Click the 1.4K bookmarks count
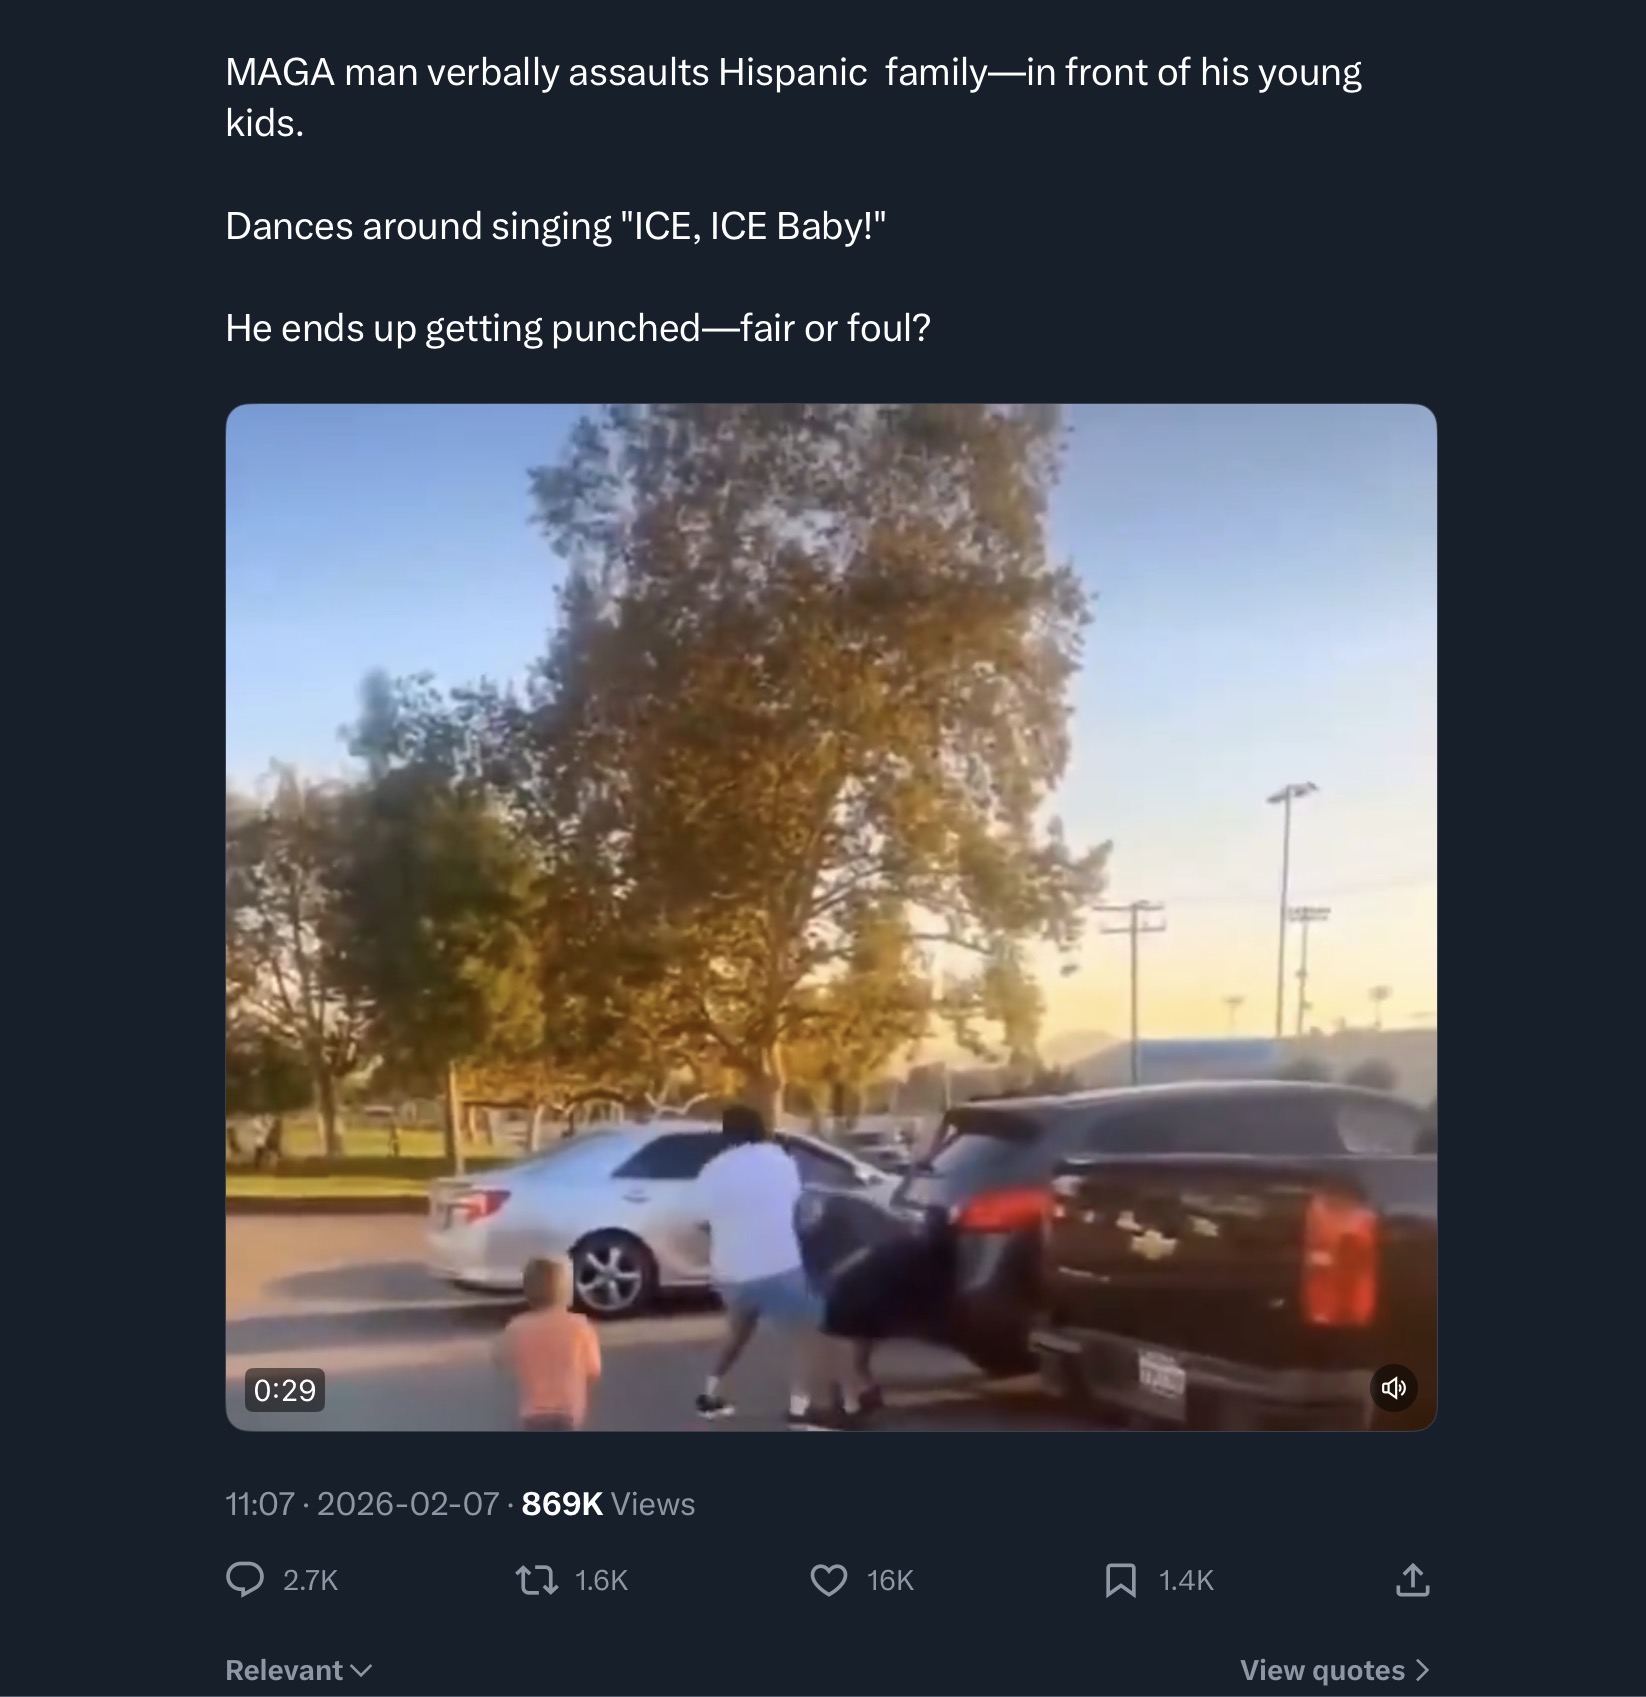This screenshot has height=1697, width=1646. 1186,1580
